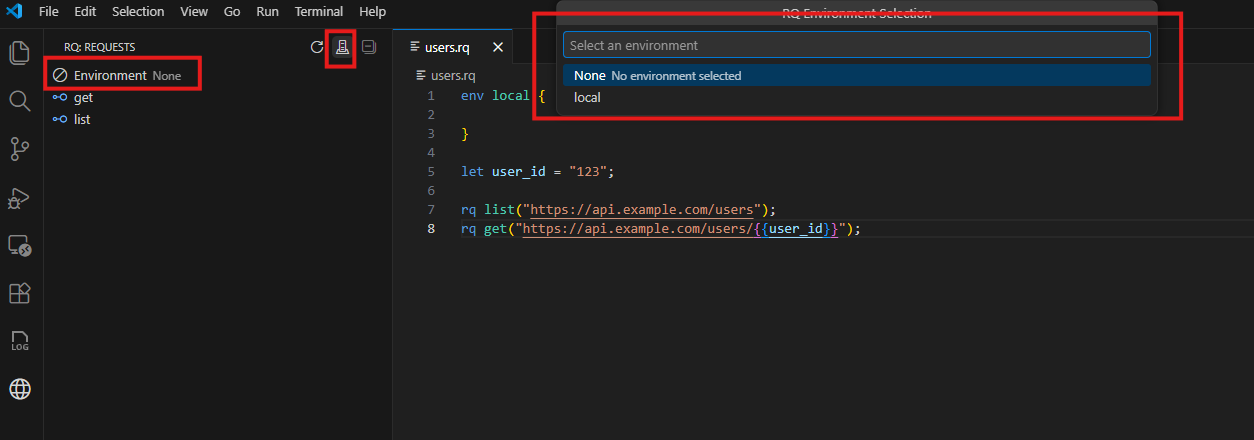Image resolution: width=1254 pixels, height=440 pixels.
Task: Open the Help menu
Action: [372, 11]
